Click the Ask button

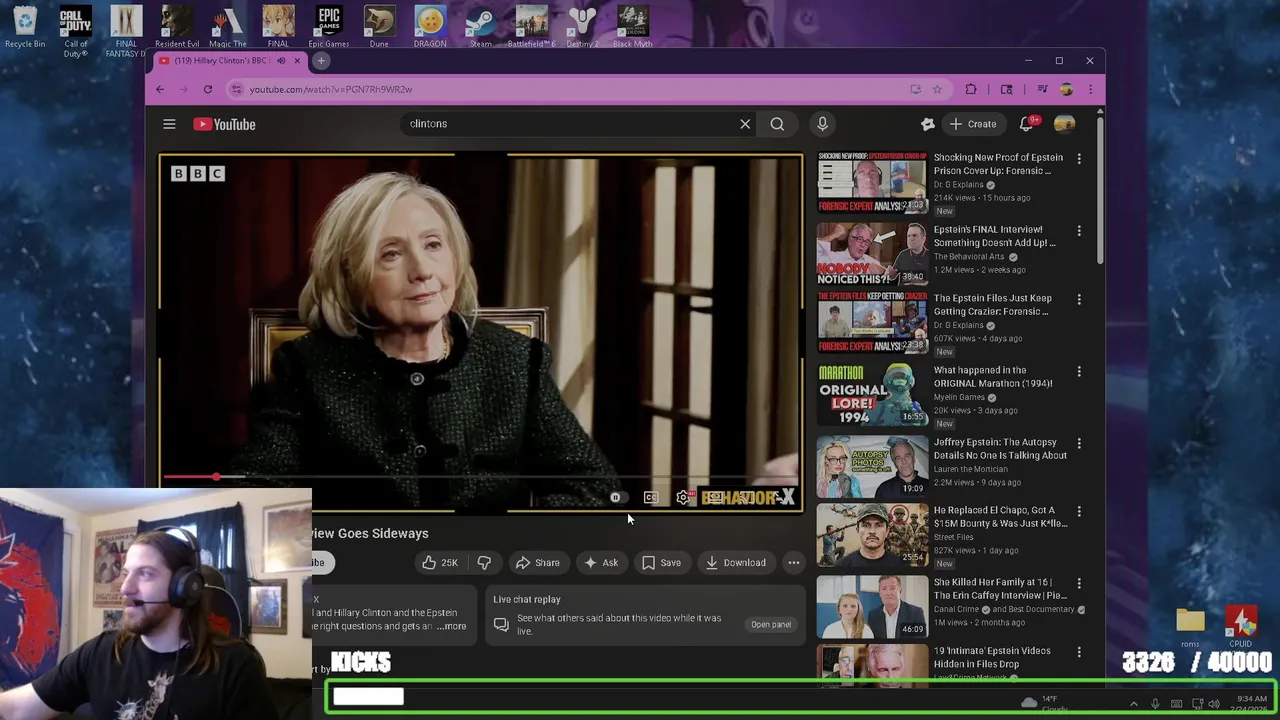pos(601,562)
